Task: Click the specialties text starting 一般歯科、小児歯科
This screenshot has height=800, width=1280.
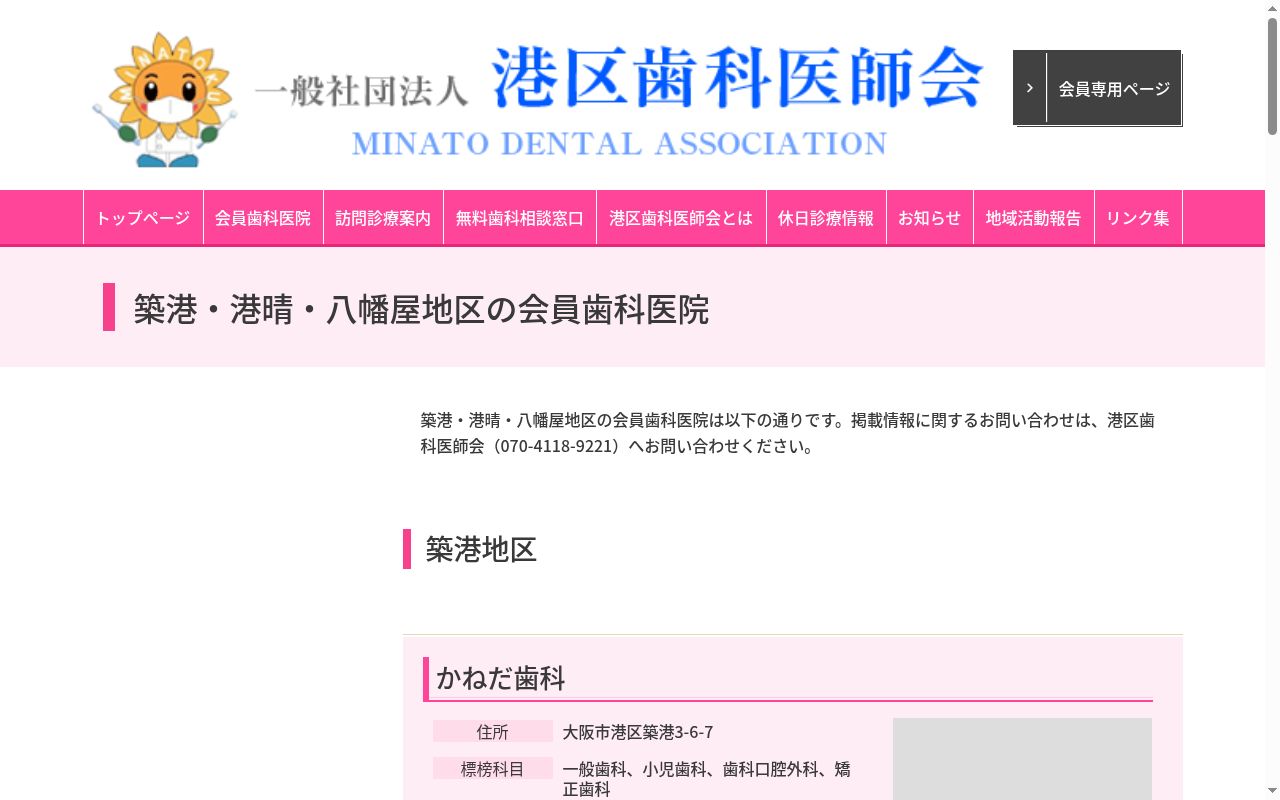Action: click(x=707, y=779)
